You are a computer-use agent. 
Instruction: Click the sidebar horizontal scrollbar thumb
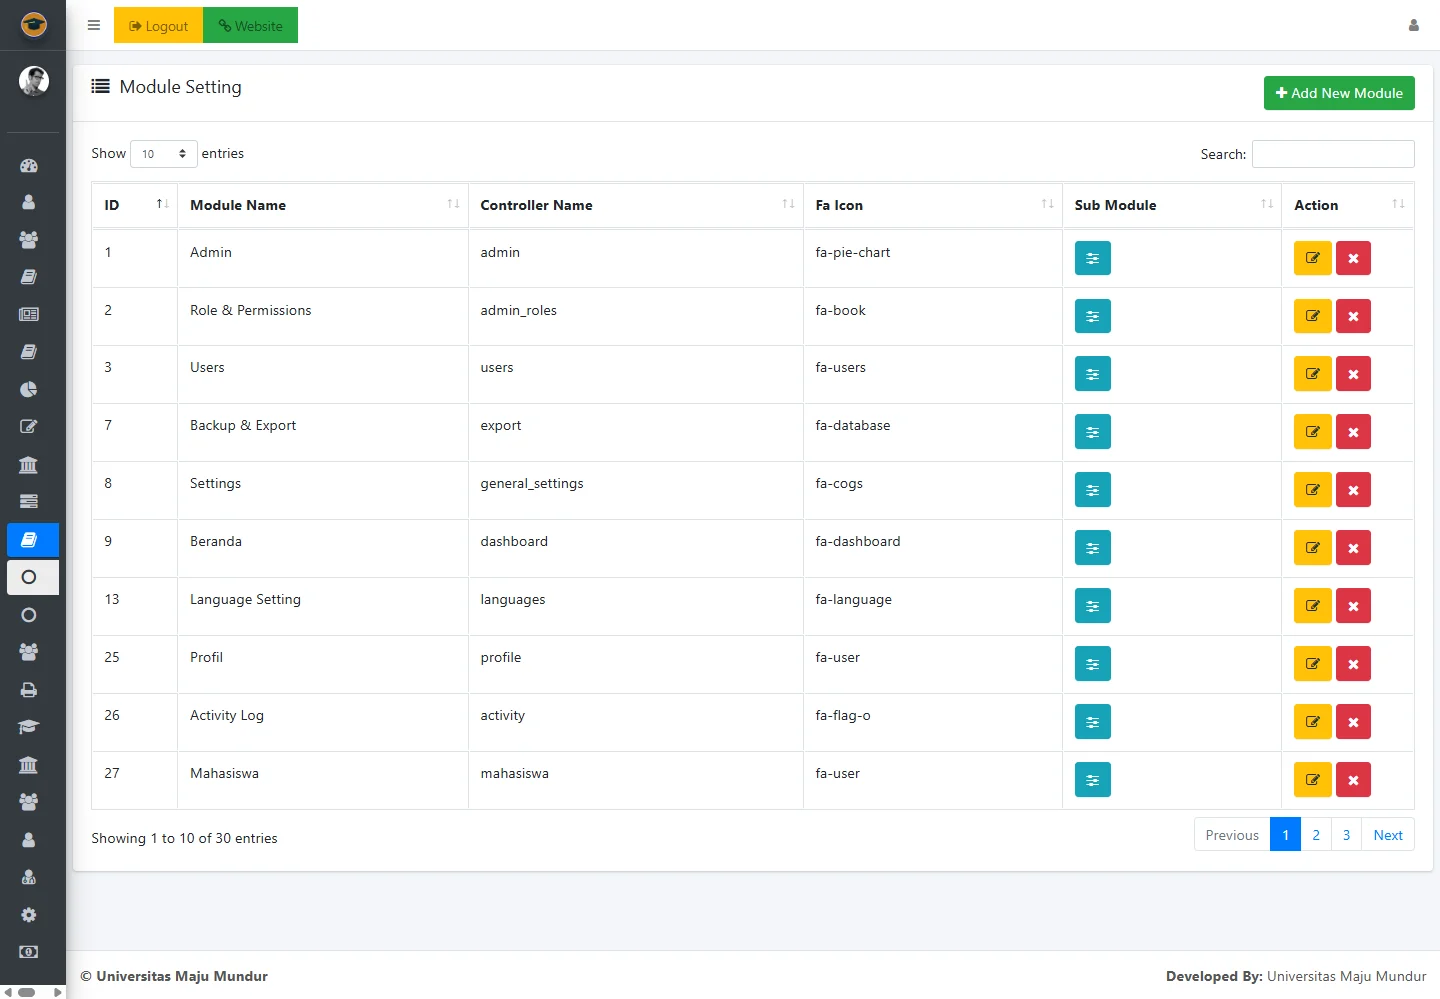pyautogui.click(x=27, y=992)
